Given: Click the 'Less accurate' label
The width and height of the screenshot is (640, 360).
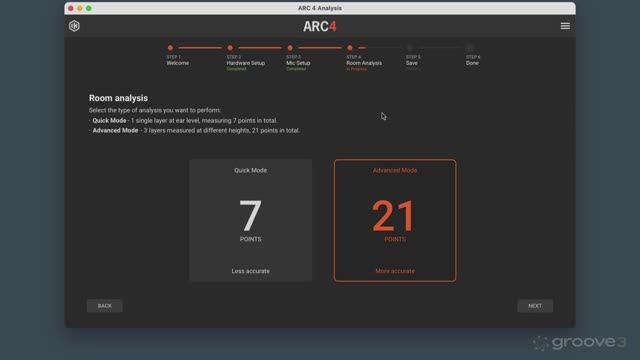Looking at the screenshot, I should [251, 271].
